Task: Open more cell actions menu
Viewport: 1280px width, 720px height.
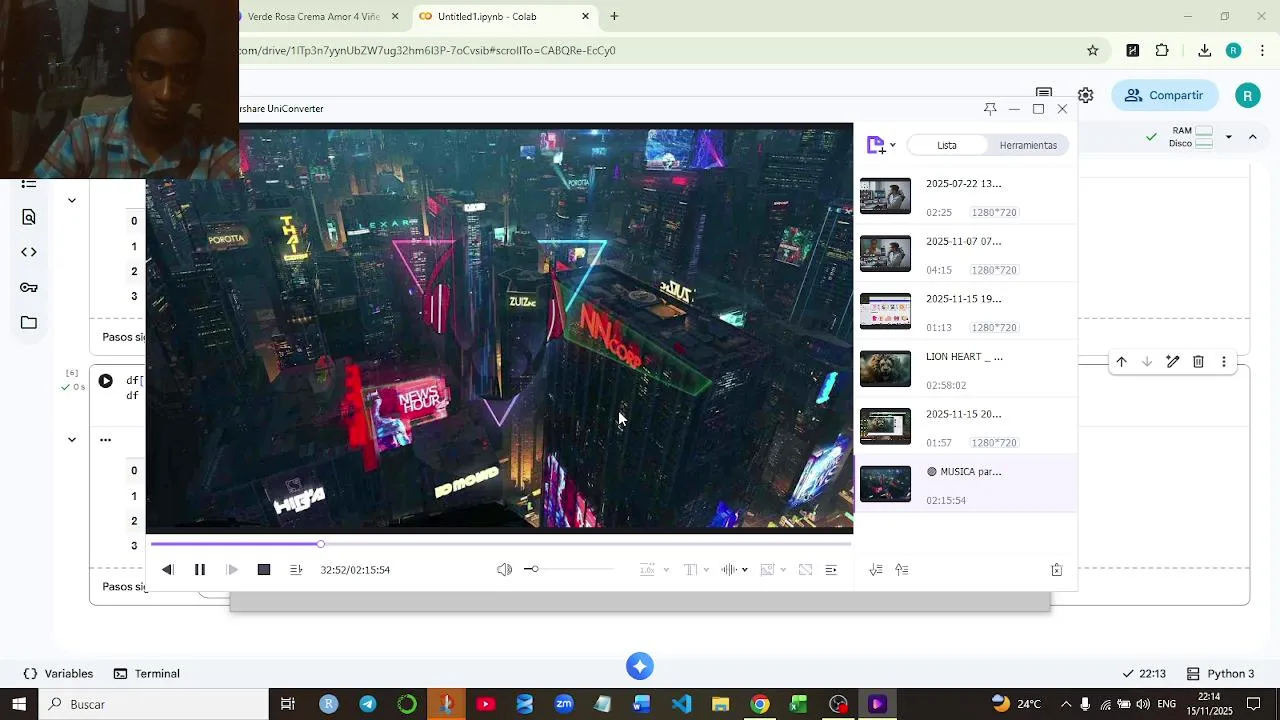Action: (1224, 362)
